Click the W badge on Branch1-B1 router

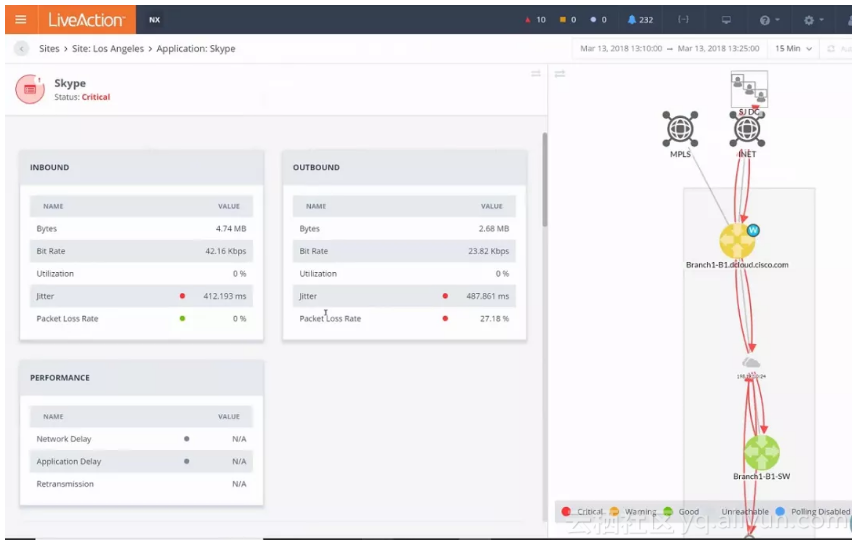pyautogui.click(x=753, y=230)
